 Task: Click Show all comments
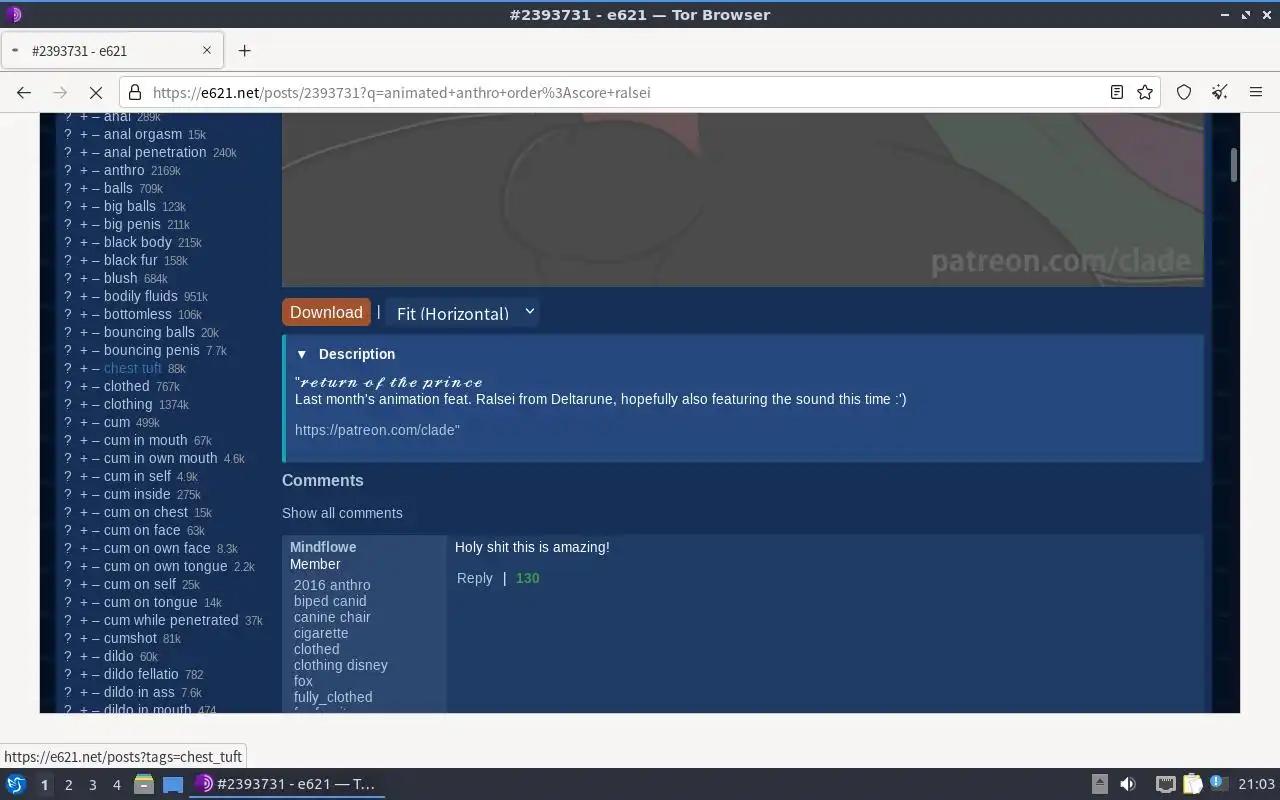tap(342, 513)
